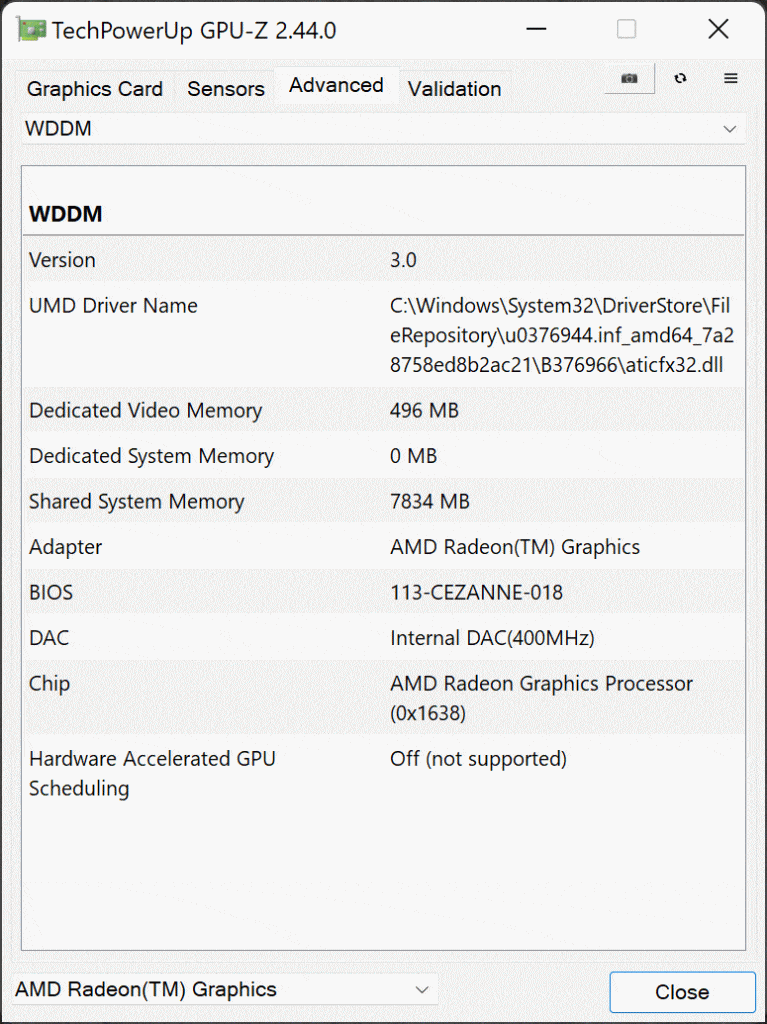Click the UMD Driver Name label
The height and width of the screenshot is (1024, 767).
pos(113,306)
